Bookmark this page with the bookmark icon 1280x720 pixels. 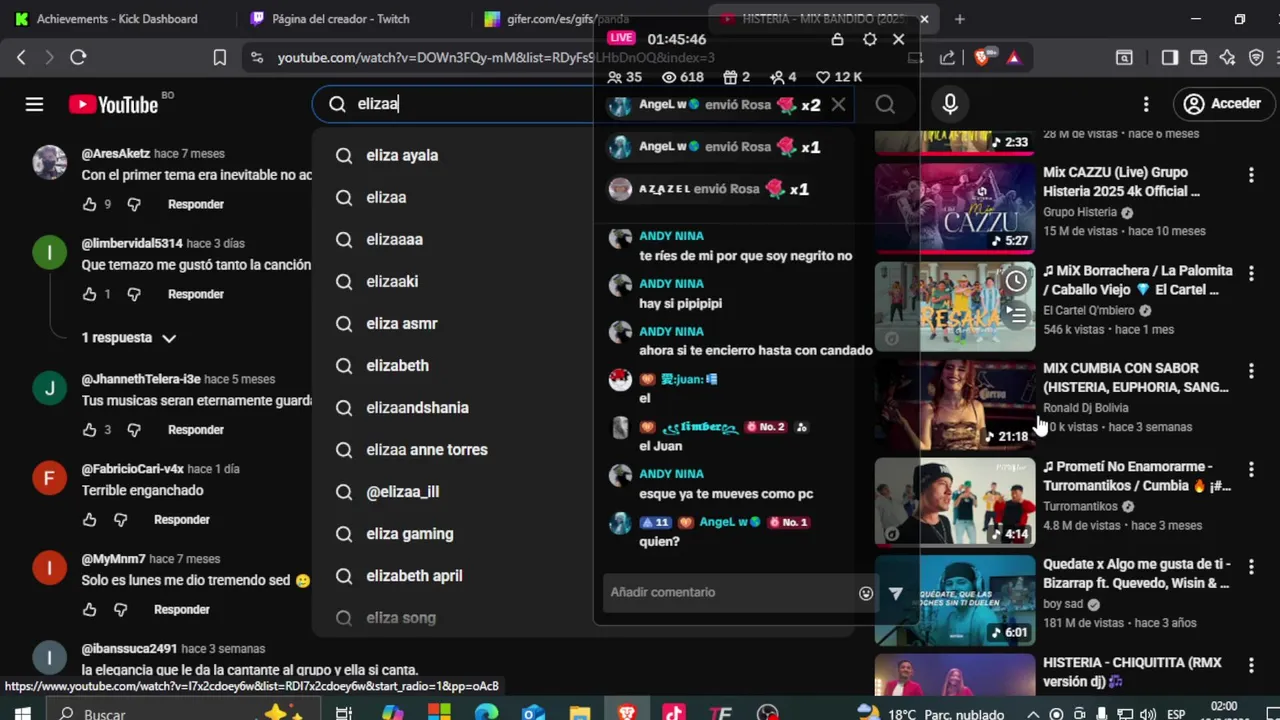click(x=220, y=58)
